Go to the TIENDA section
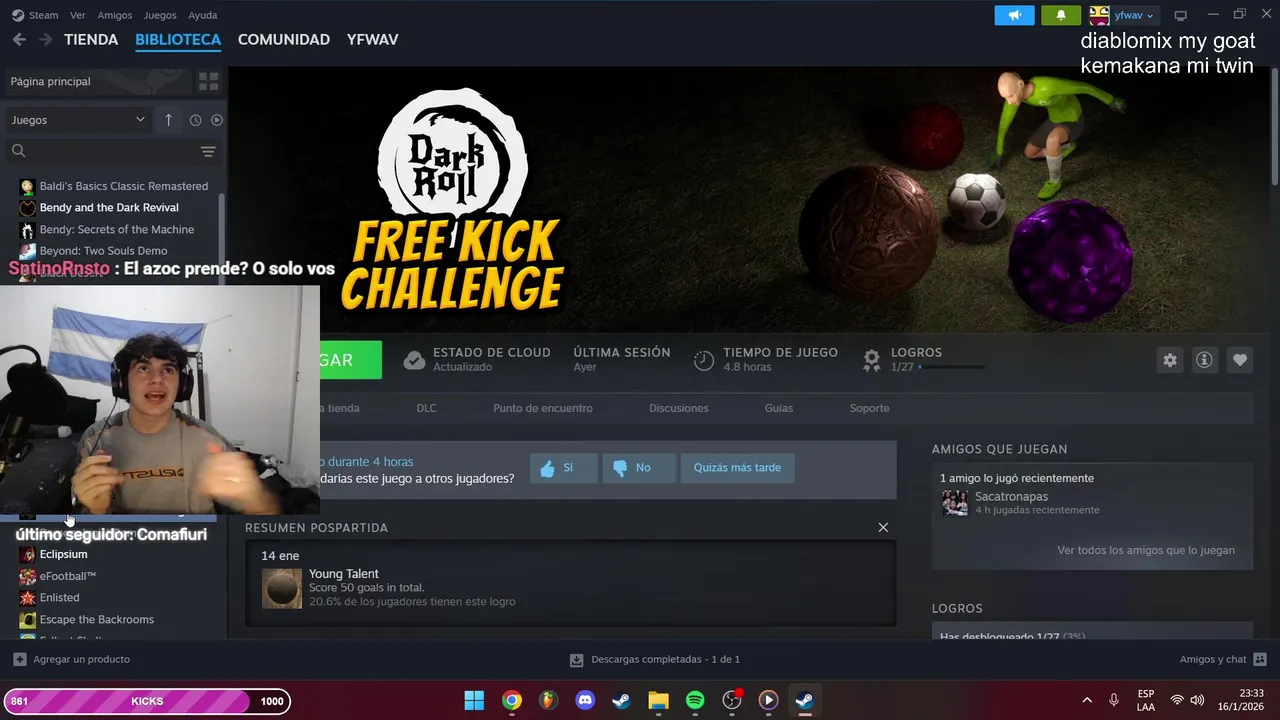The image size is (1280, 720). pyautogui.click(x=91, y=39)
